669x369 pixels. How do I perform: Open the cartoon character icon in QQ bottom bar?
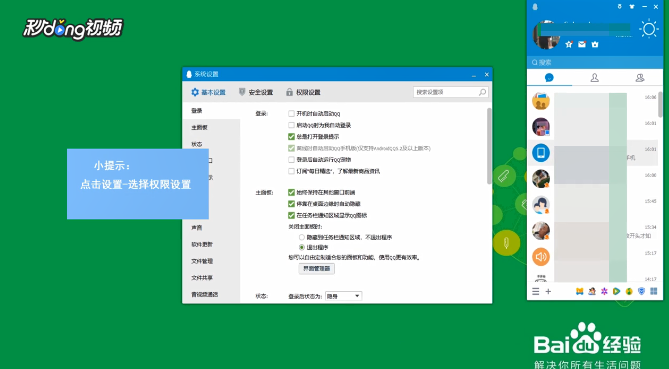592,291
